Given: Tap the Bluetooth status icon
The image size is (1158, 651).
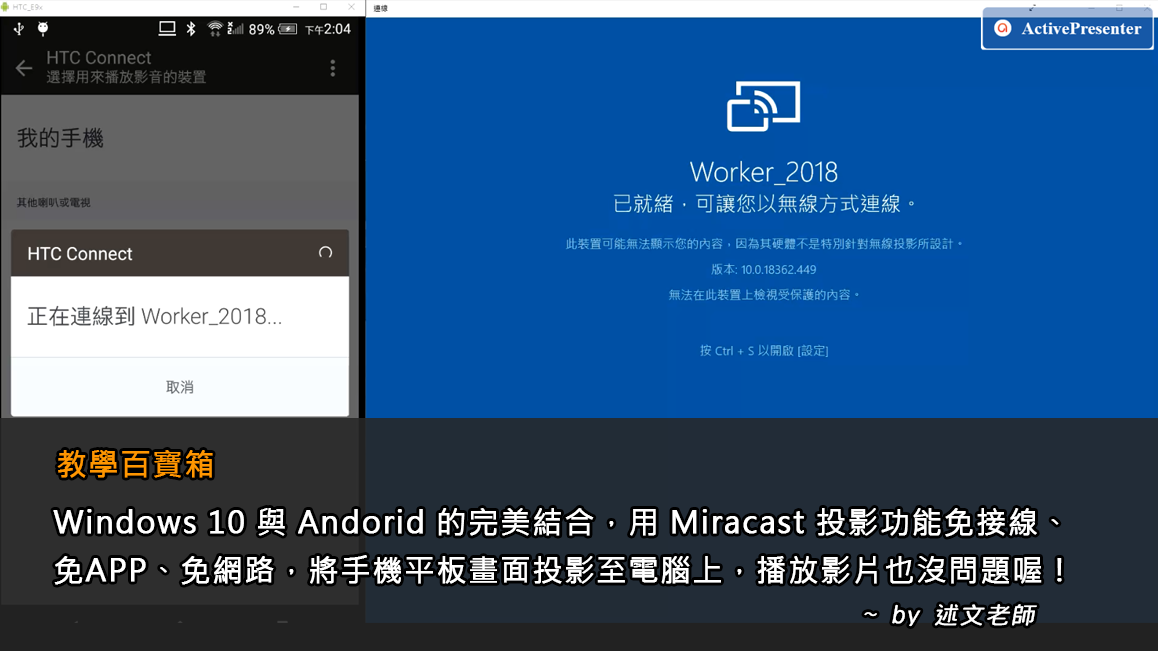Looking at the screenshot, I should coord(191,29).
